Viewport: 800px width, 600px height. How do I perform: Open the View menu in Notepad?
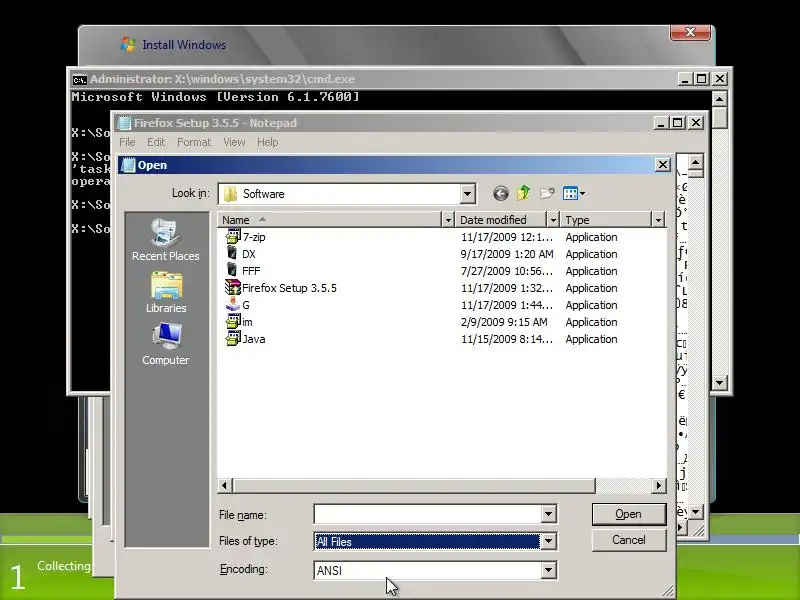coord(234,142)
